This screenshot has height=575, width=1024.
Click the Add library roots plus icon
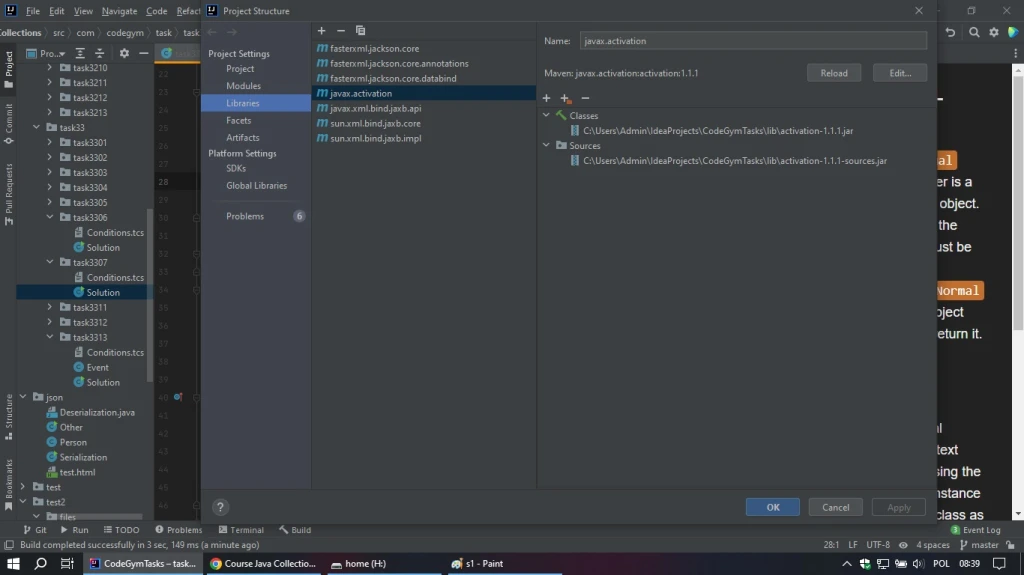(x=546, y=98)
